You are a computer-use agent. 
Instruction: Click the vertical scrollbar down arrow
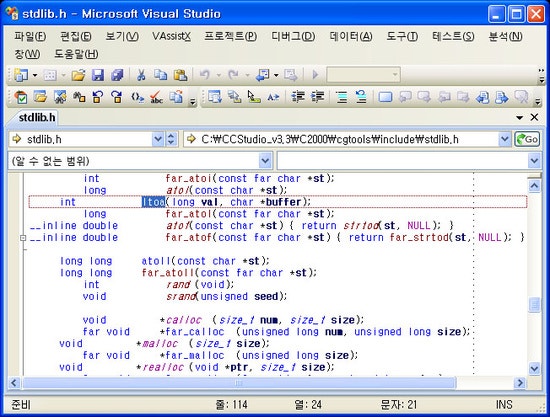point(534,368)
